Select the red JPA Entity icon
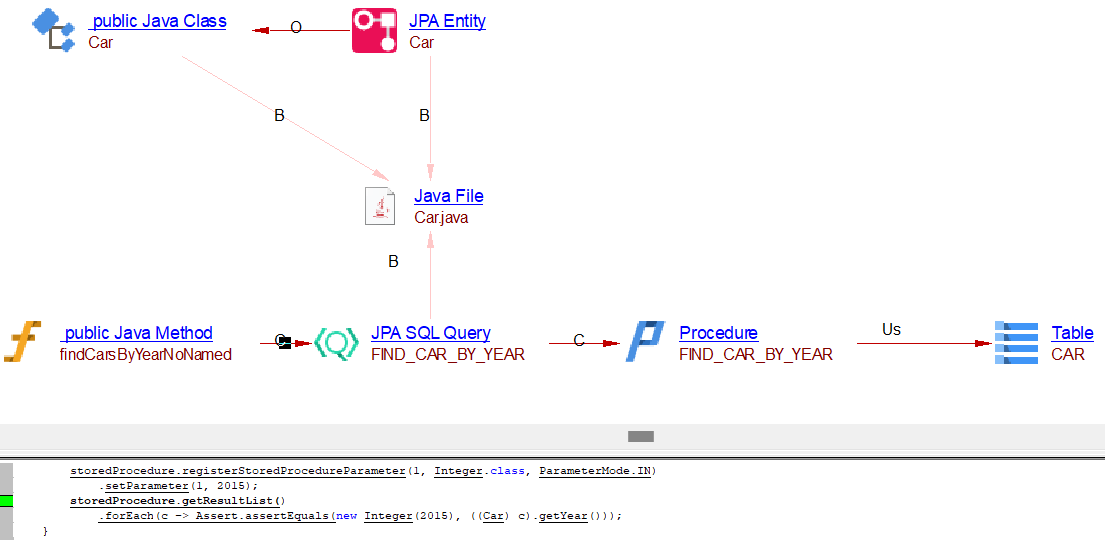The image size is (1105, 540). [375, 30]
